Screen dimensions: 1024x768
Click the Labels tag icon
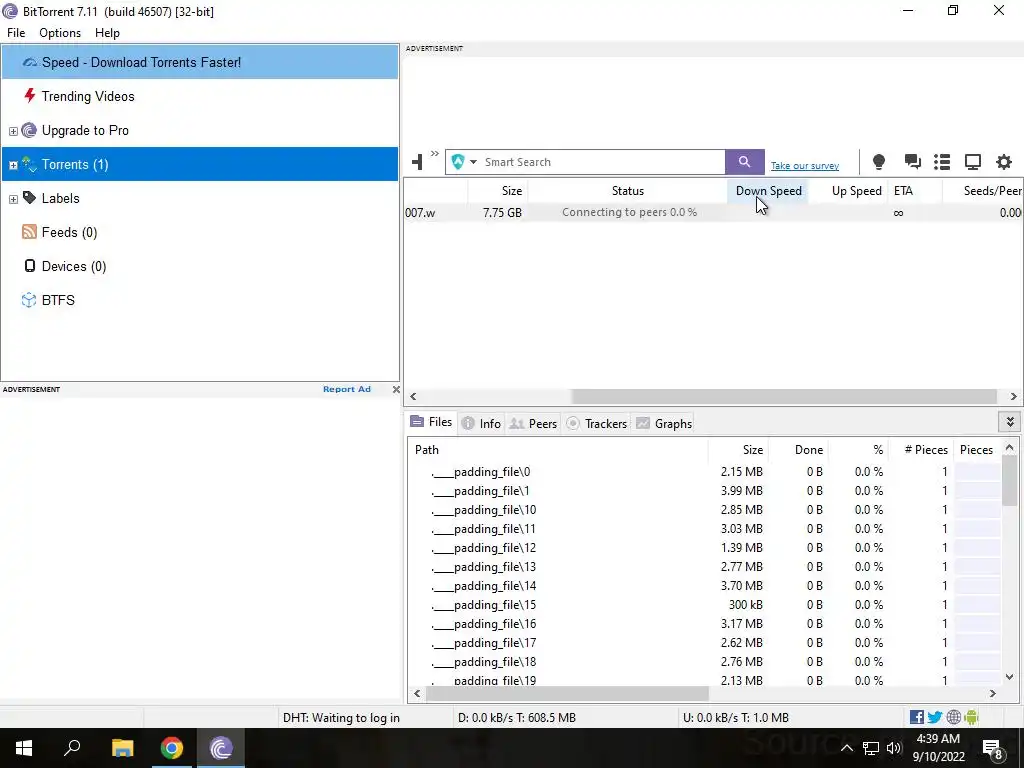(x=29, y=197)
